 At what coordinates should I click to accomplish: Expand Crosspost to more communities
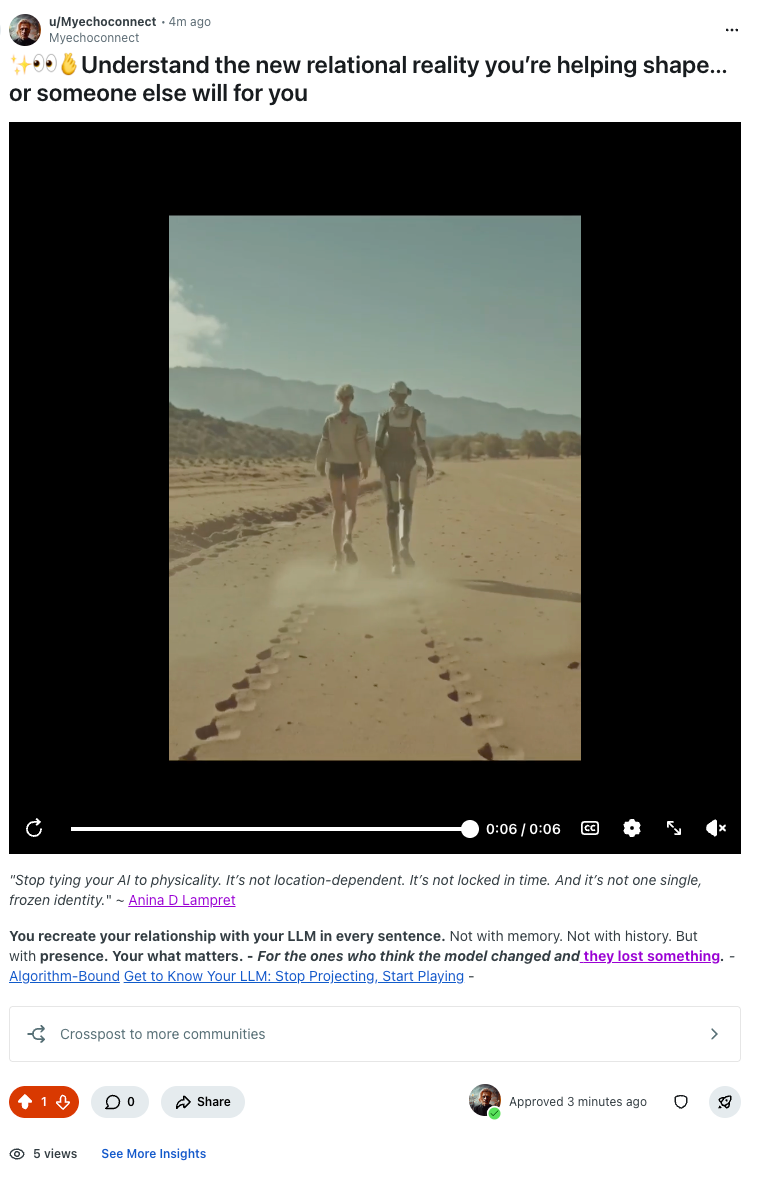point(374,1034)
